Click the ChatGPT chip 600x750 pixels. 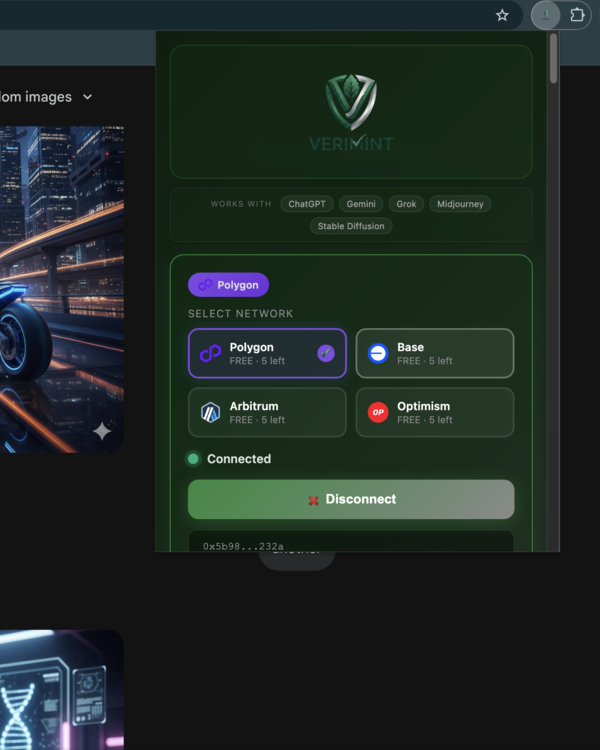307,204
